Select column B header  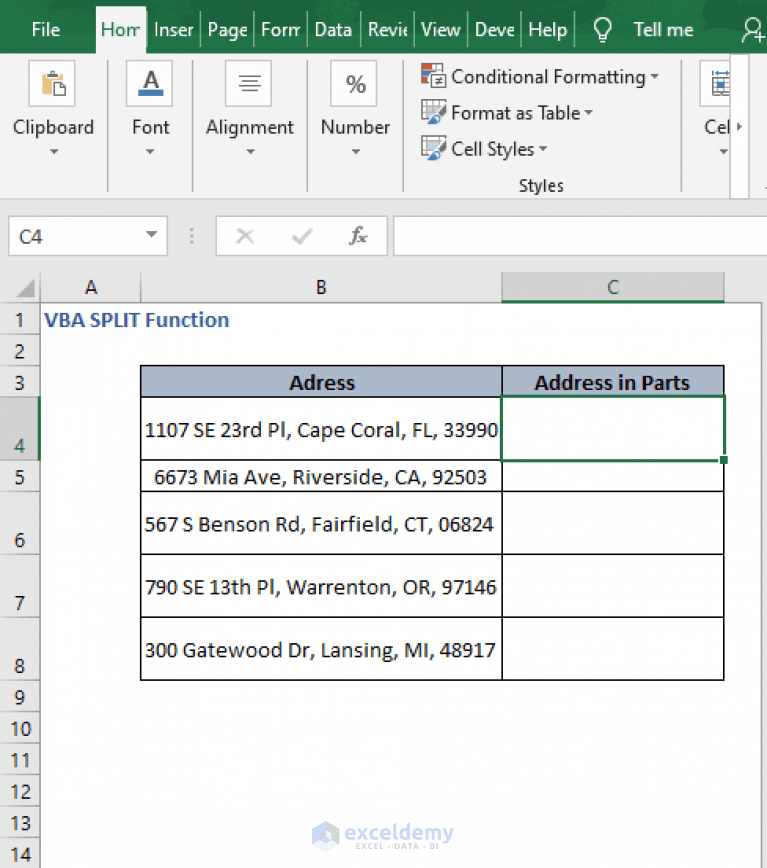tap(321, 287)
